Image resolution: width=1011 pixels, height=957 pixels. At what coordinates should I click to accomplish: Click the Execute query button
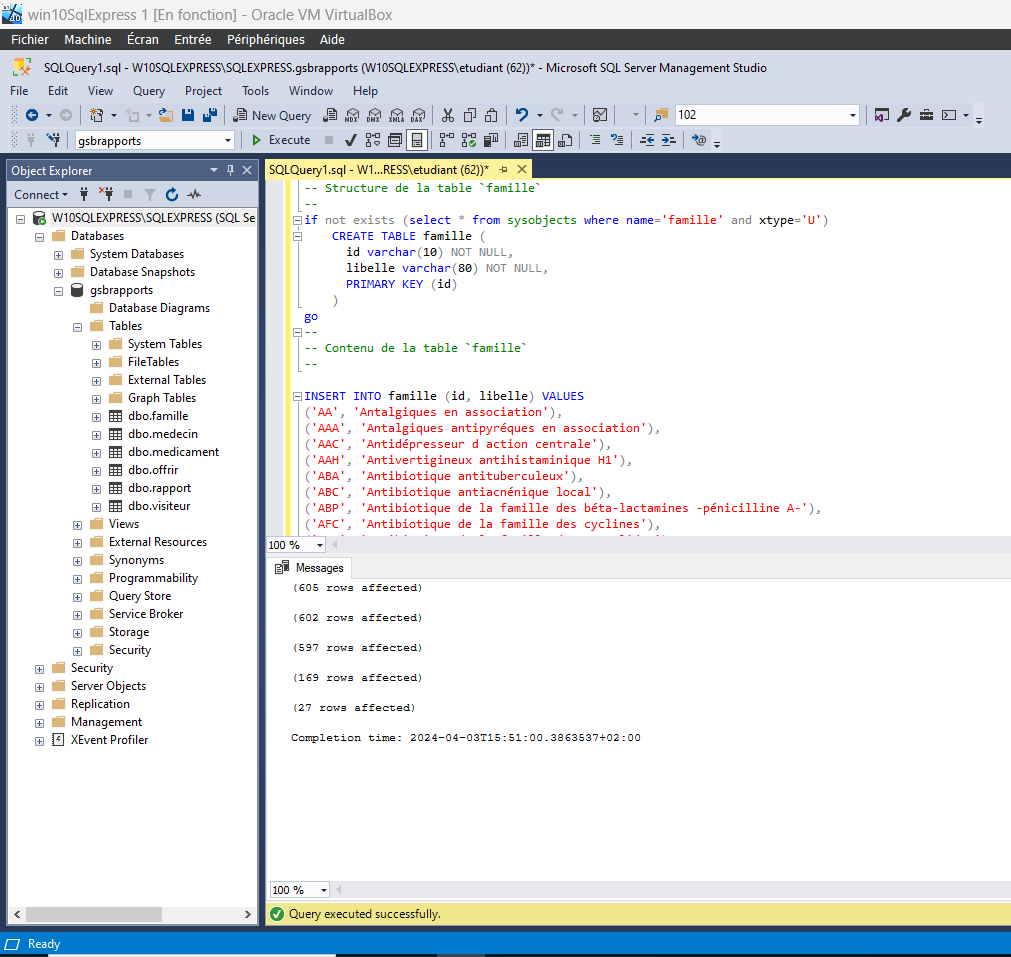281,140
